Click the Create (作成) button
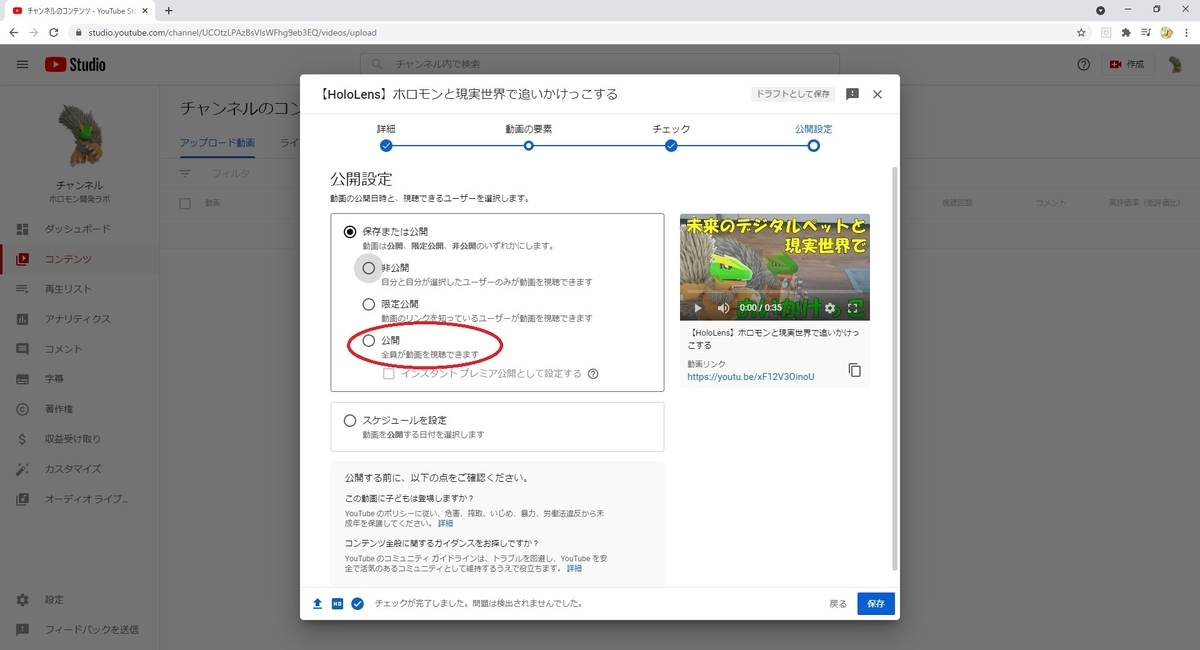This screenshot has height=650, width=1200. tap(1127, 64)
